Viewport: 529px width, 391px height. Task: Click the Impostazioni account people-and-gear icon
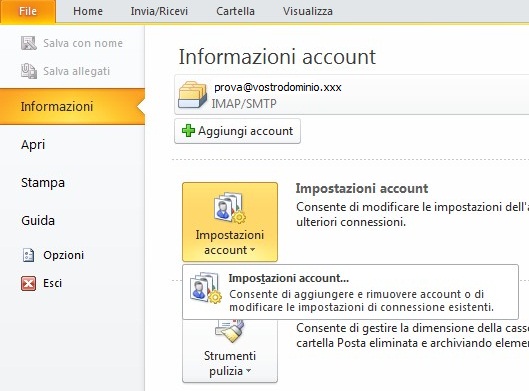click(x=229, y=207)
